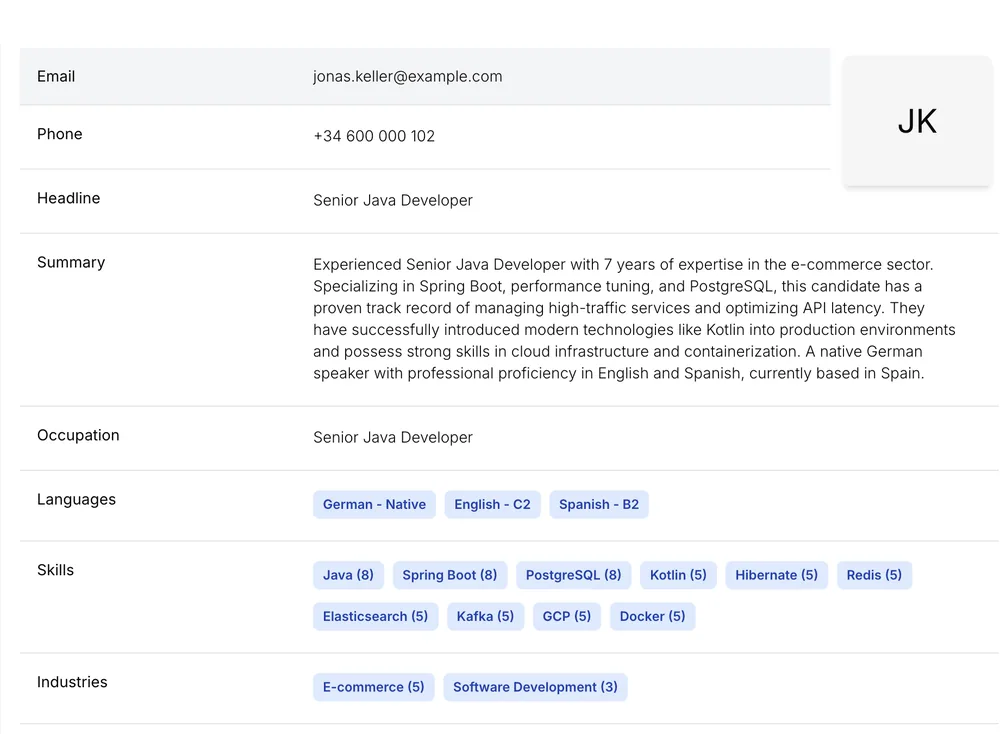The image size is (1000, 734).
Task: Choose the Redis (5) skill tag
Action: pyautogui.click(x=874, y=575)
